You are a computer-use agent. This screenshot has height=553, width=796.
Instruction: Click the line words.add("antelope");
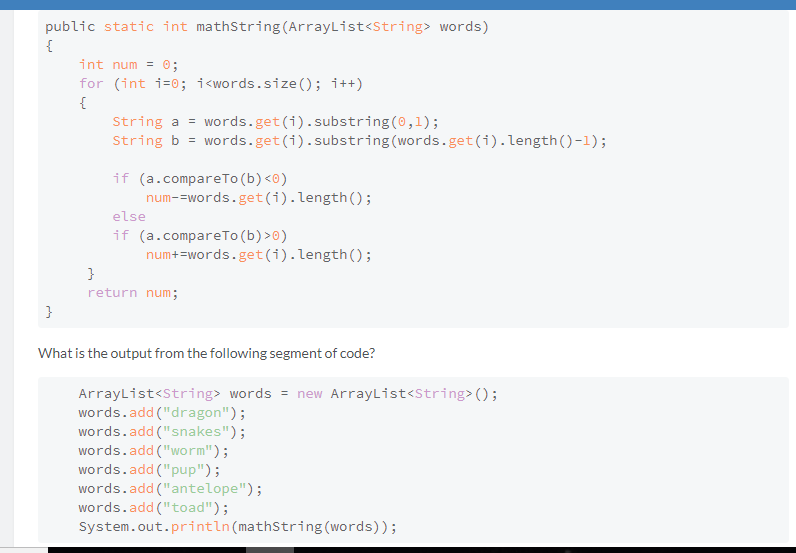[171, 489]
